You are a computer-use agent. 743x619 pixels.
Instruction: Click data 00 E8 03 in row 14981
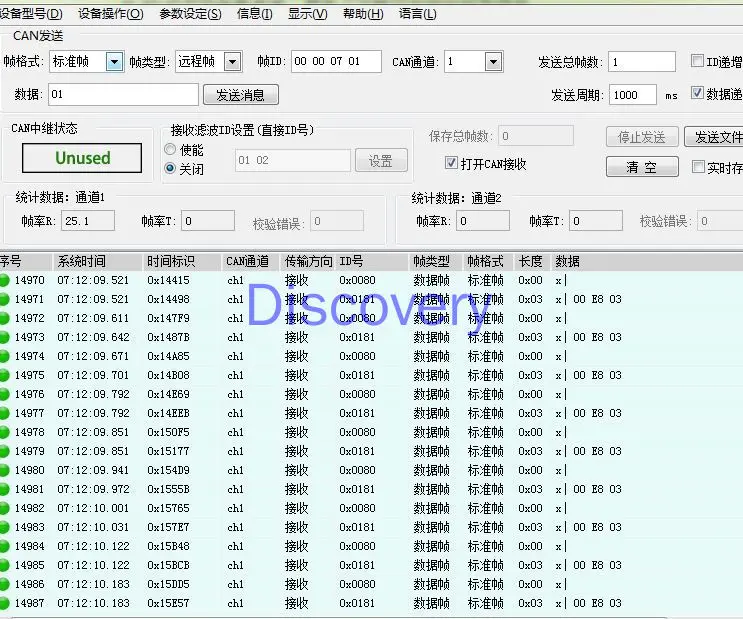(x=597, y=489)
